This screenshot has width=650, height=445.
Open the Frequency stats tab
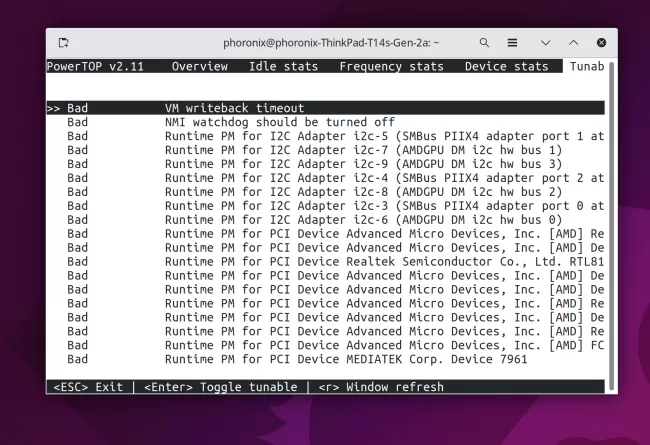[x=391, y=66]
